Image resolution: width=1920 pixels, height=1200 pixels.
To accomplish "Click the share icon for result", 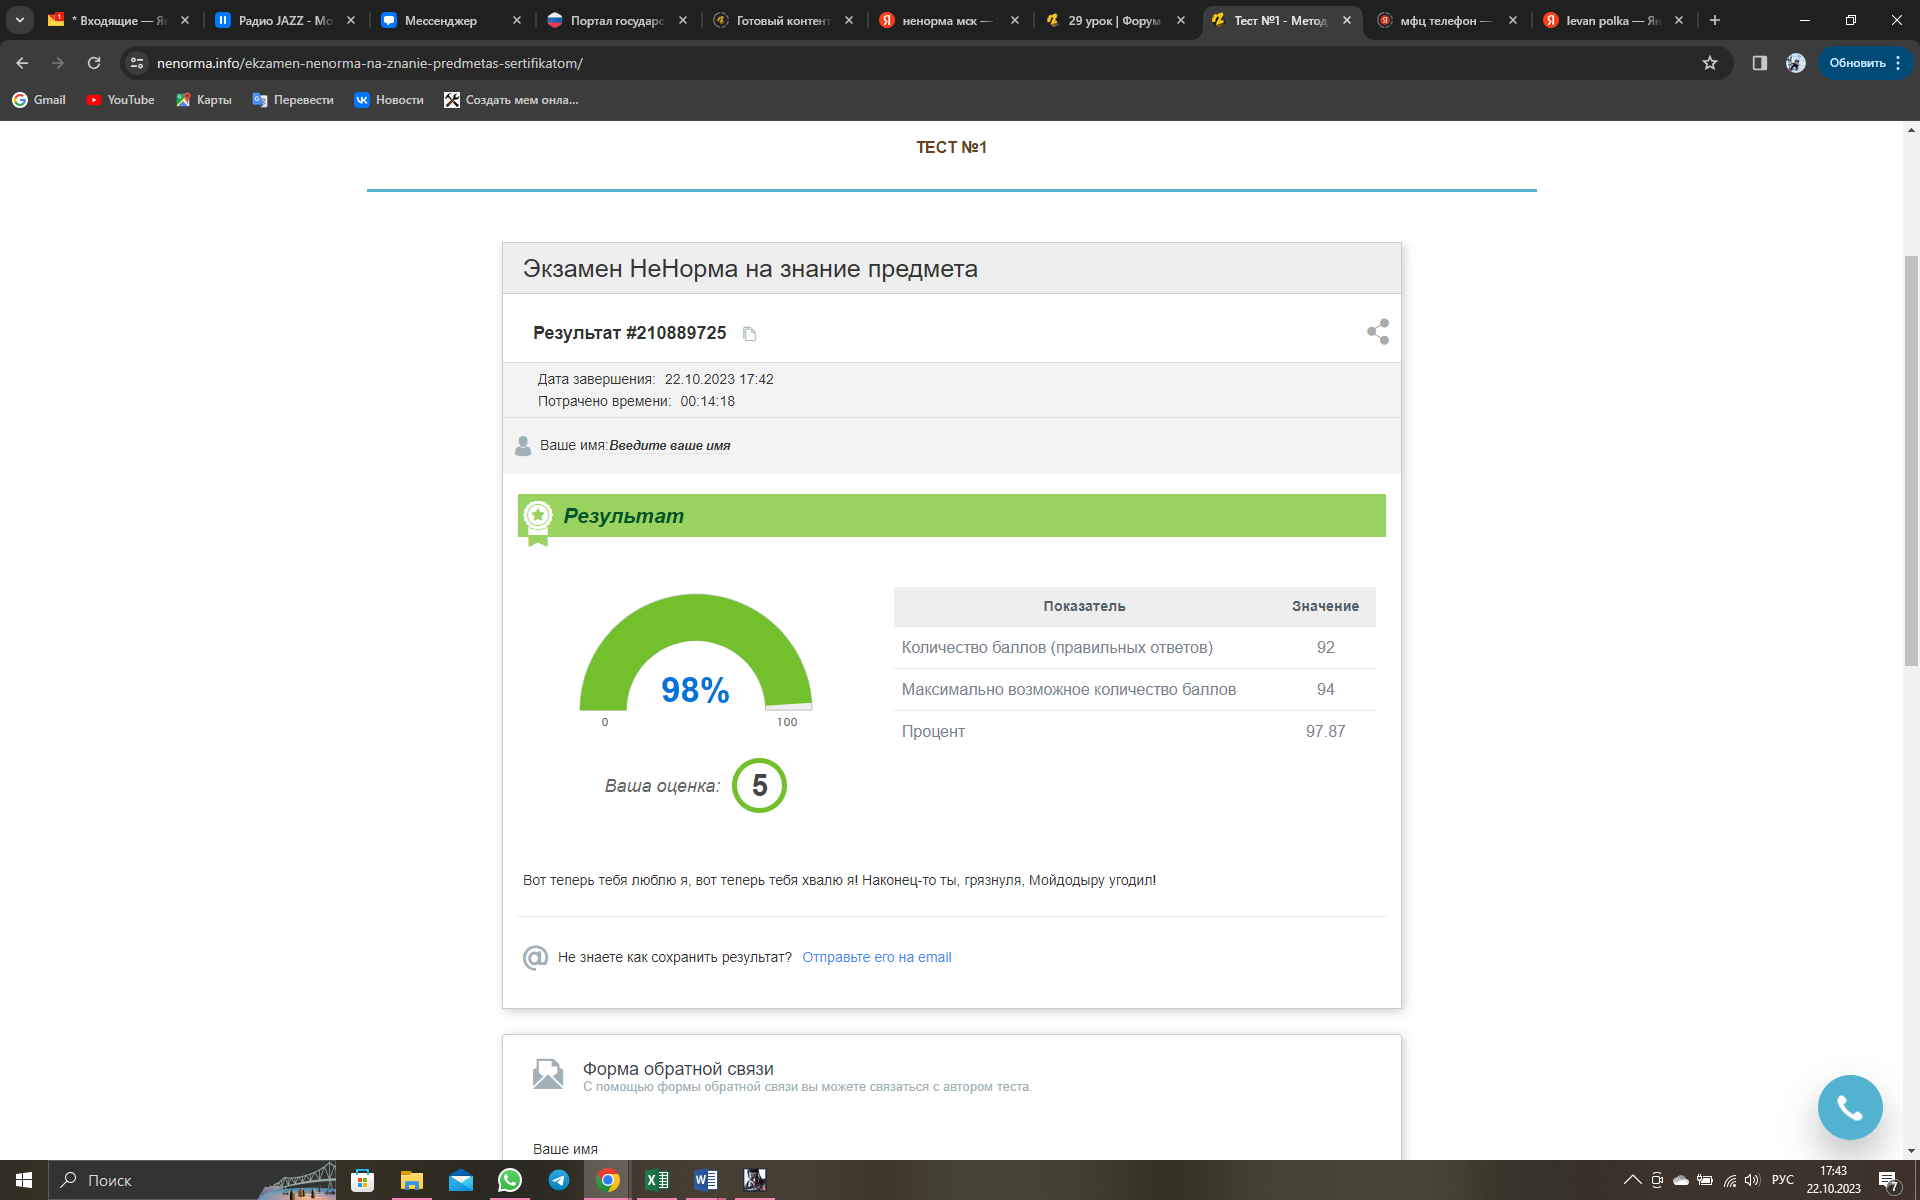I will (1377, 332).
